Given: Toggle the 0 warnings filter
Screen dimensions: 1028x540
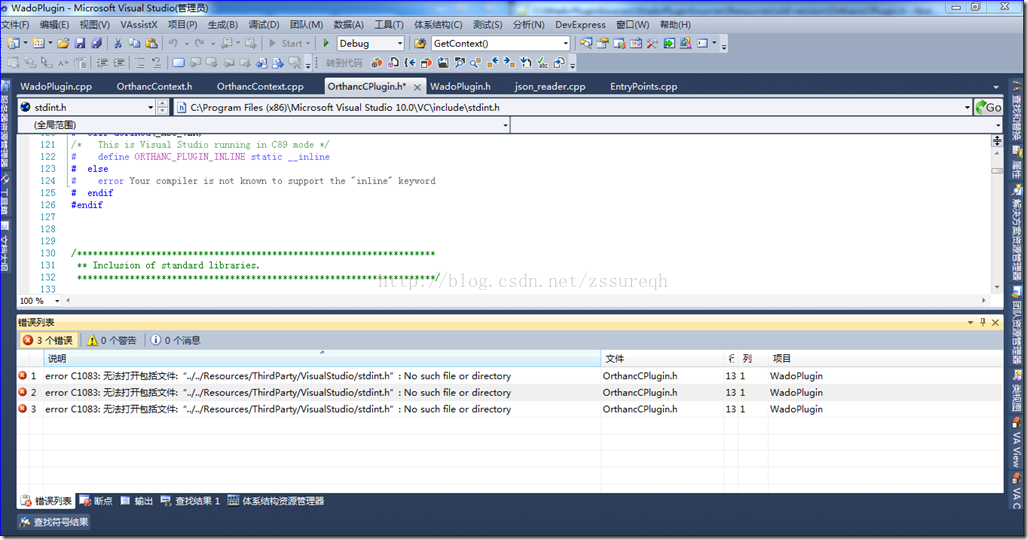Looking at the screenshot, I should click(x=112, y=340).
